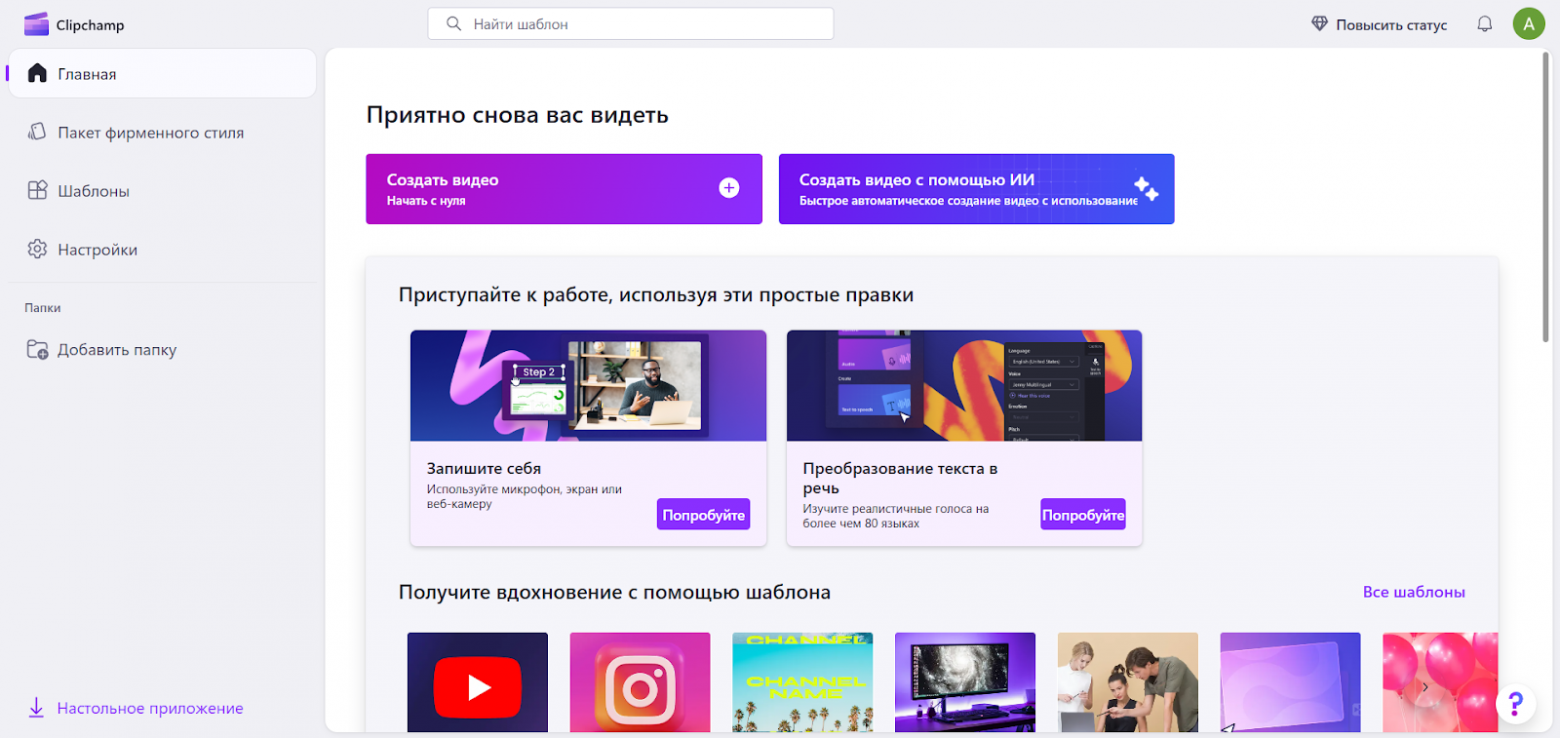Select the Главная home icon in sidebar
This screenshot has width=1560, height=738.
pyautogui.click(x=37, y=72)
